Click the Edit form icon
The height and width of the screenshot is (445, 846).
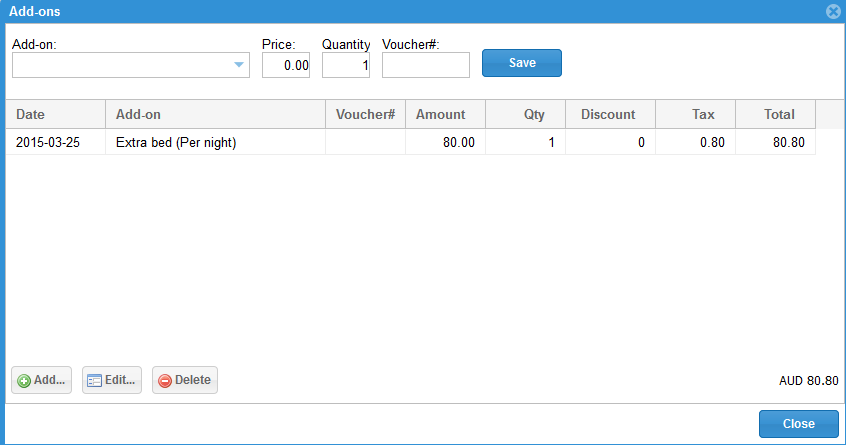95,381
